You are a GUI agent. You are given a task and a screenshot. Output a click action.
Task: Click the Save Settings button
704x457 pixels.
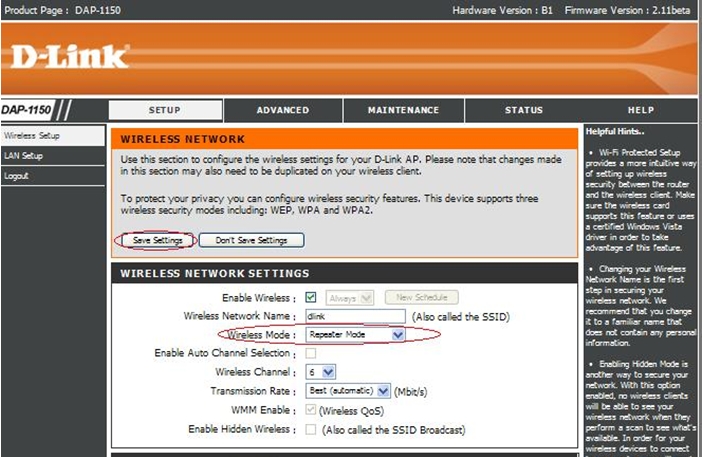coord(154,240)
